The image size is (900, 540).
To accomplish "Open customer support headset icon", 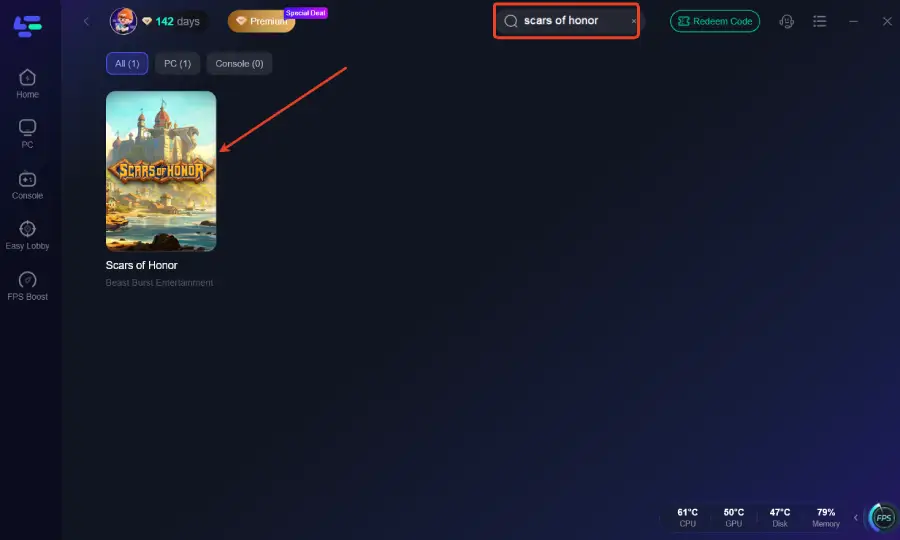I will point(787,21).
